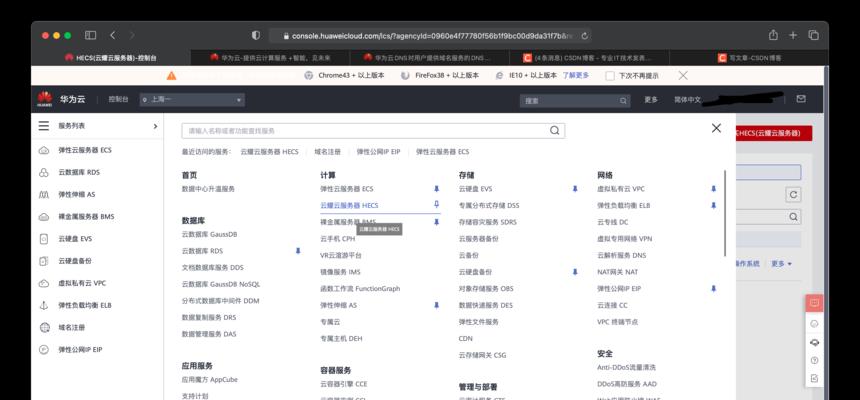
Task: Click the 云硬盘备份 sidebar icon
Action: click(x=44, y=261)
